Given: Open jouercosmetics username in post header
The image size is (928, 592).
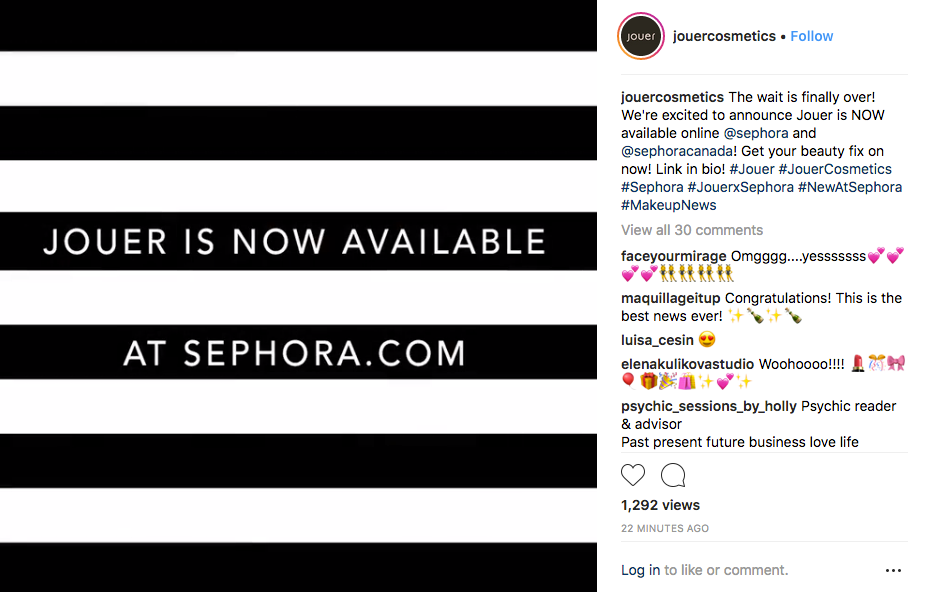Looking at the screenshot, I should tap(724, 36).
